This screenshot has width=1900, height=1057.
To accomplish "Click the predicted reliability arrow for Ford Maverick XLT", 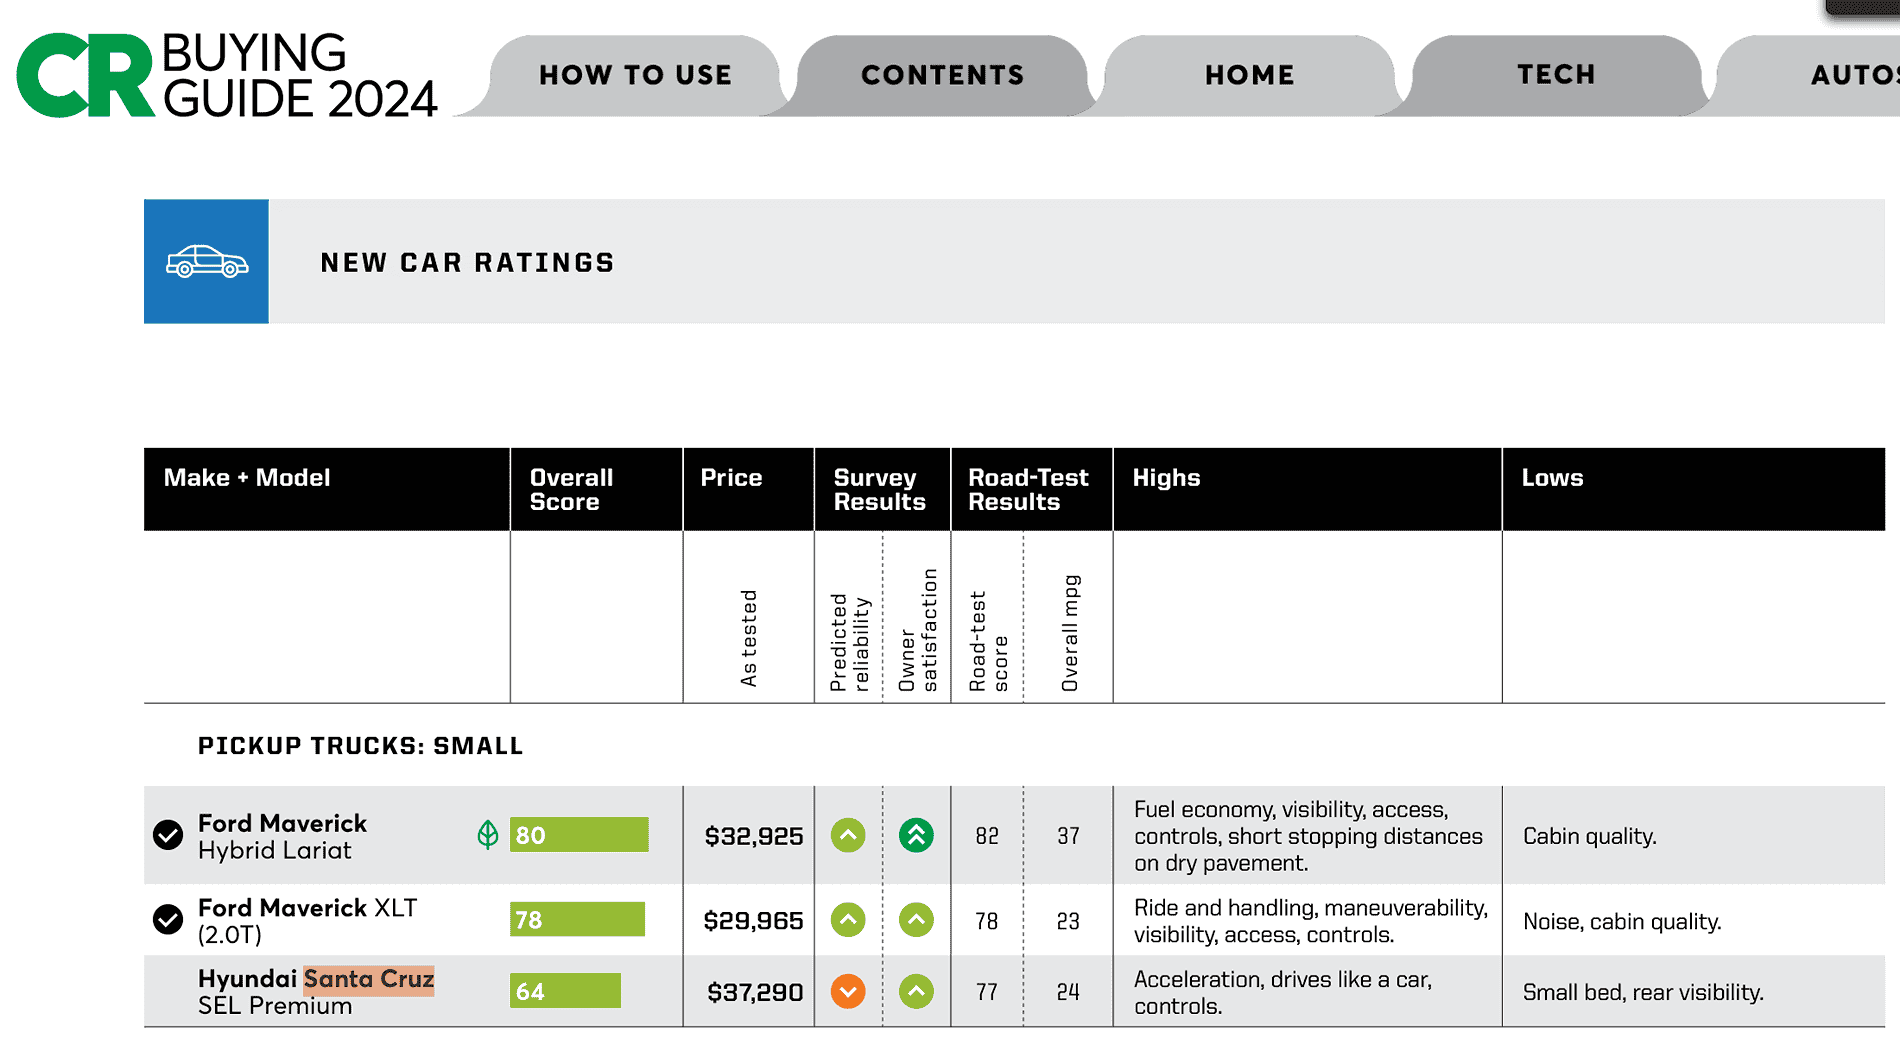I will pos(848,920).
